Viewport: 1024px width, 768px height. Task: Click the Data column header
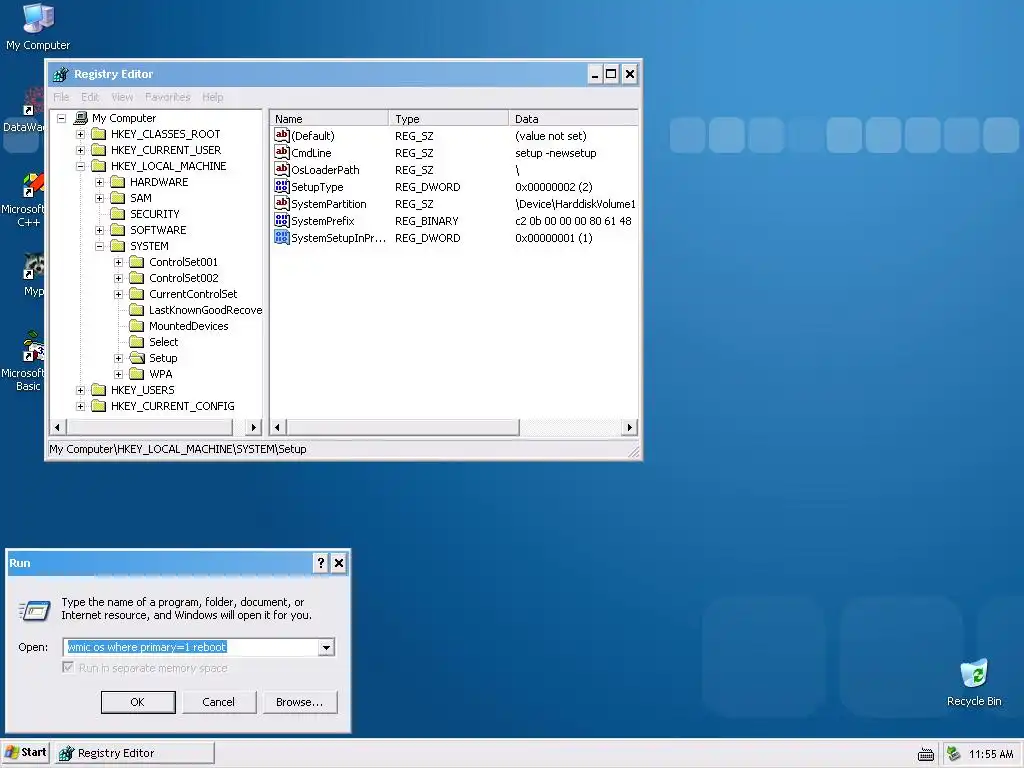tap(573, 119)
